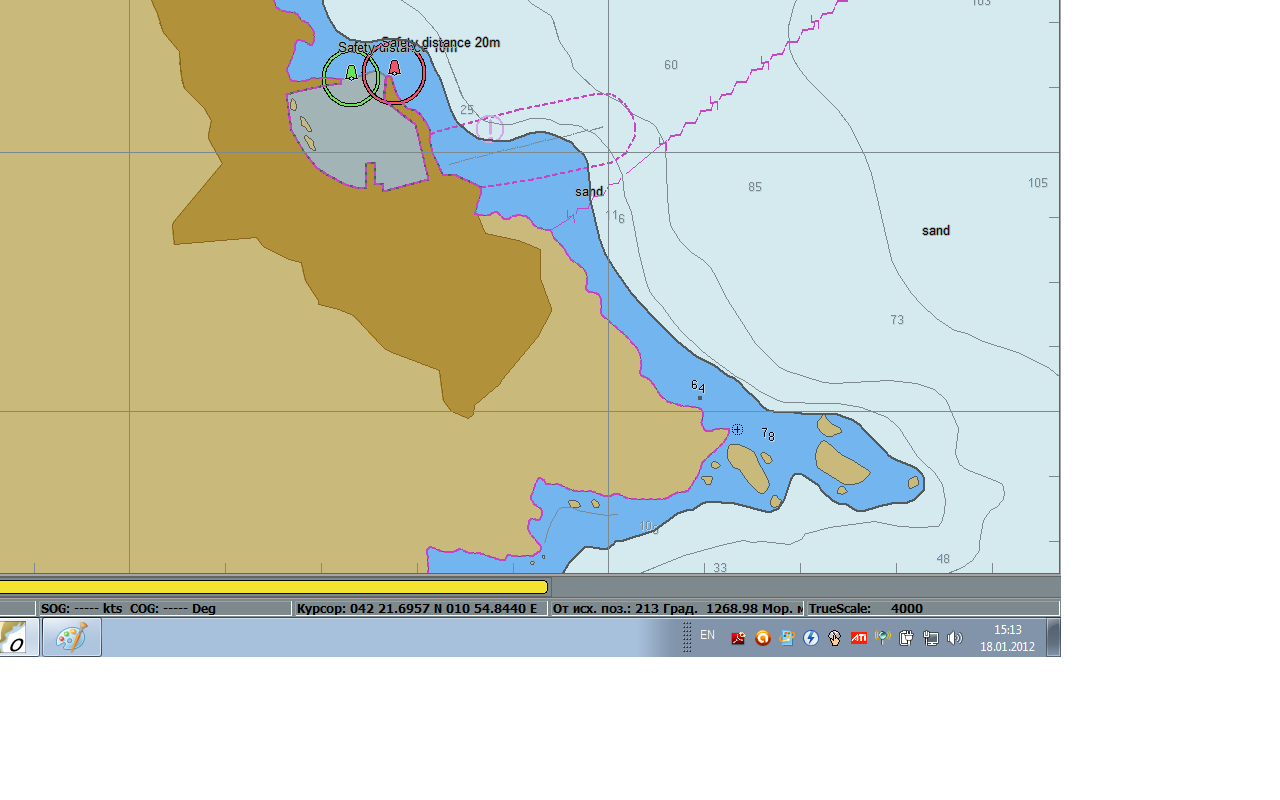1280x800 pixels.
Task: Open the Paint app from the taskbar
Action: [x=72, y=637]
